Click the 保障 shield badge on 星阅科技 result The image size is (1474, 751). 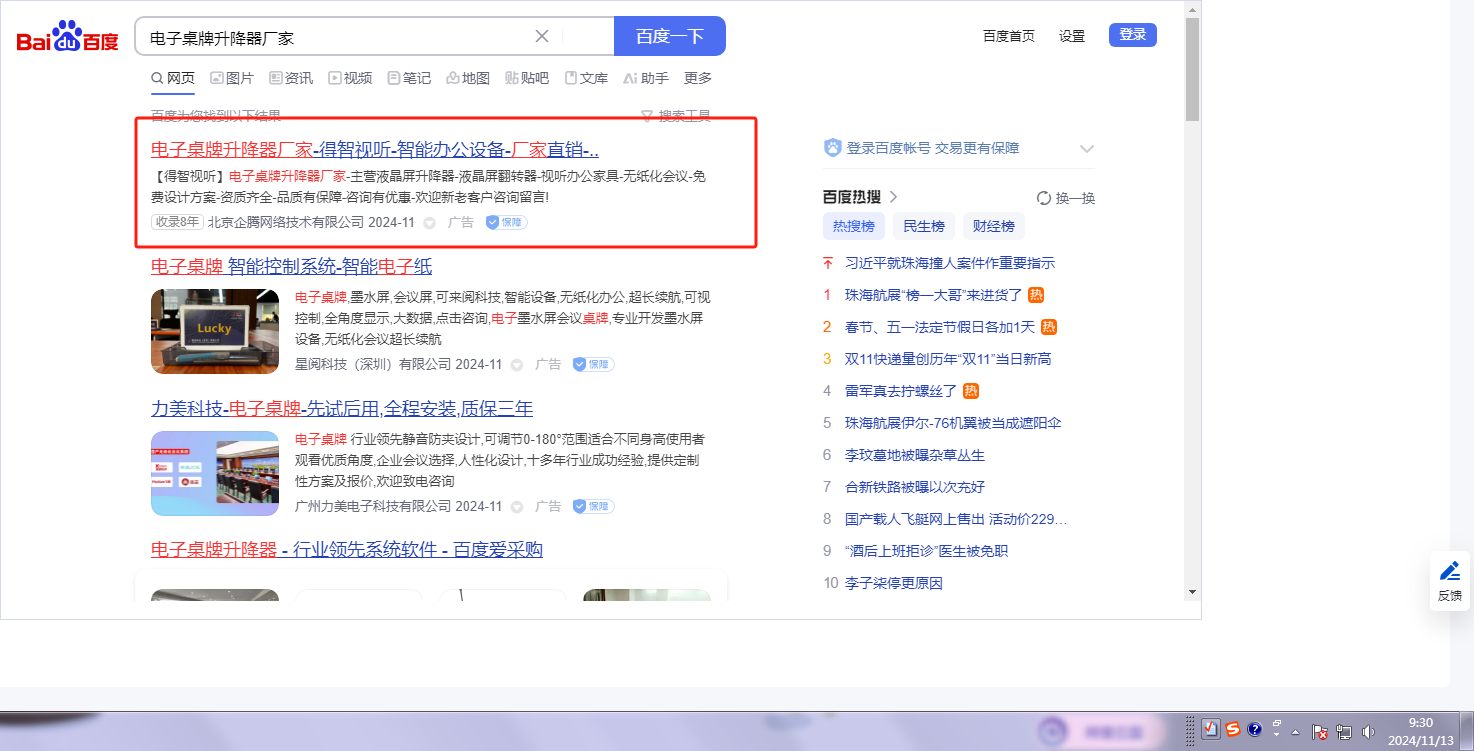[593, 365]
